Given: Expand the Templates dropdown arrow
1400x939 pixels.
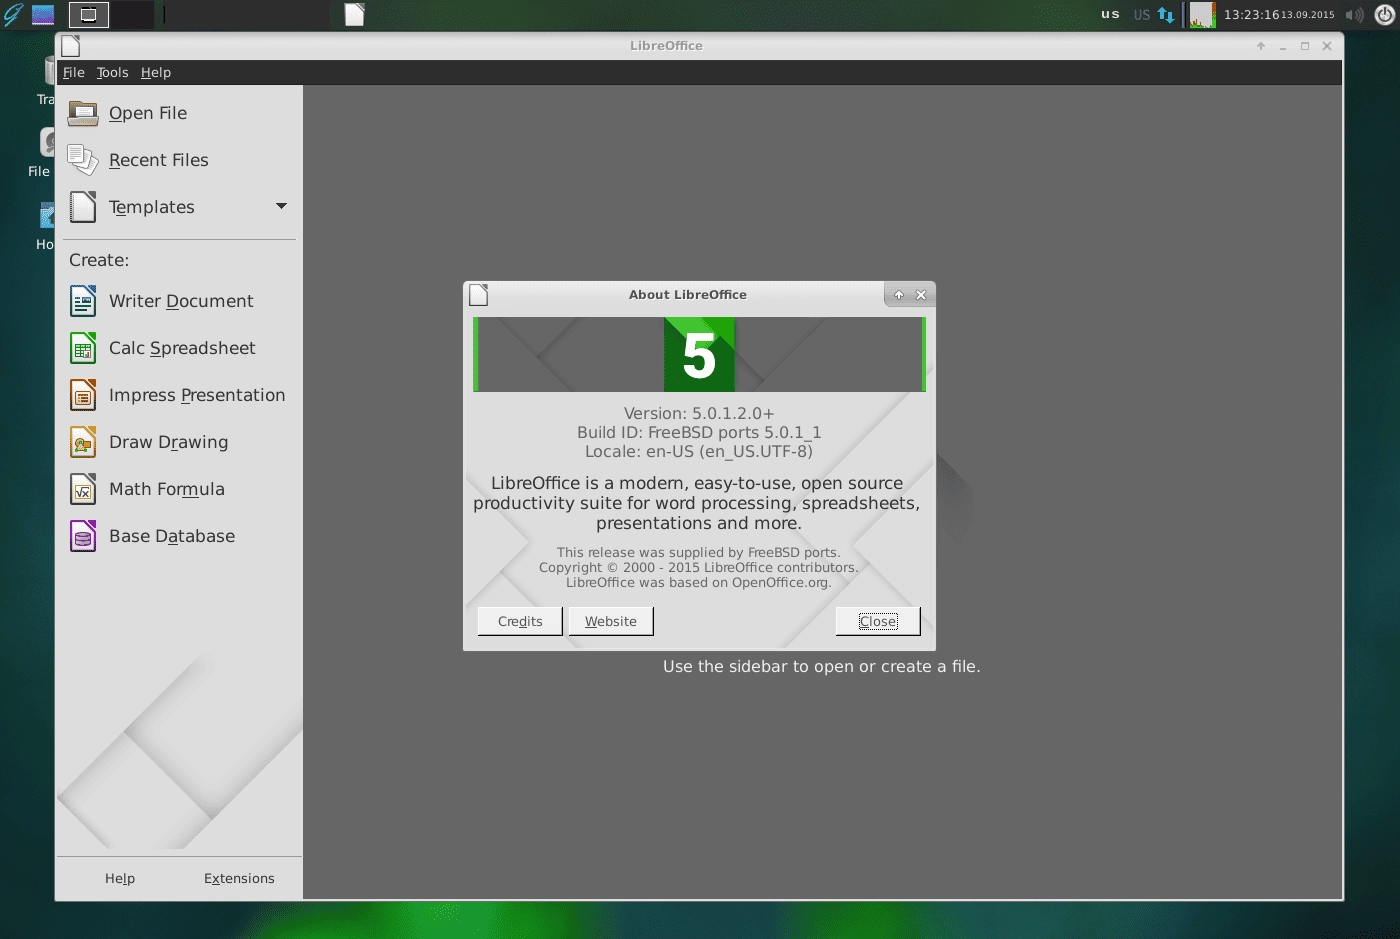Looking at the screenshot, I should point(281,206).
